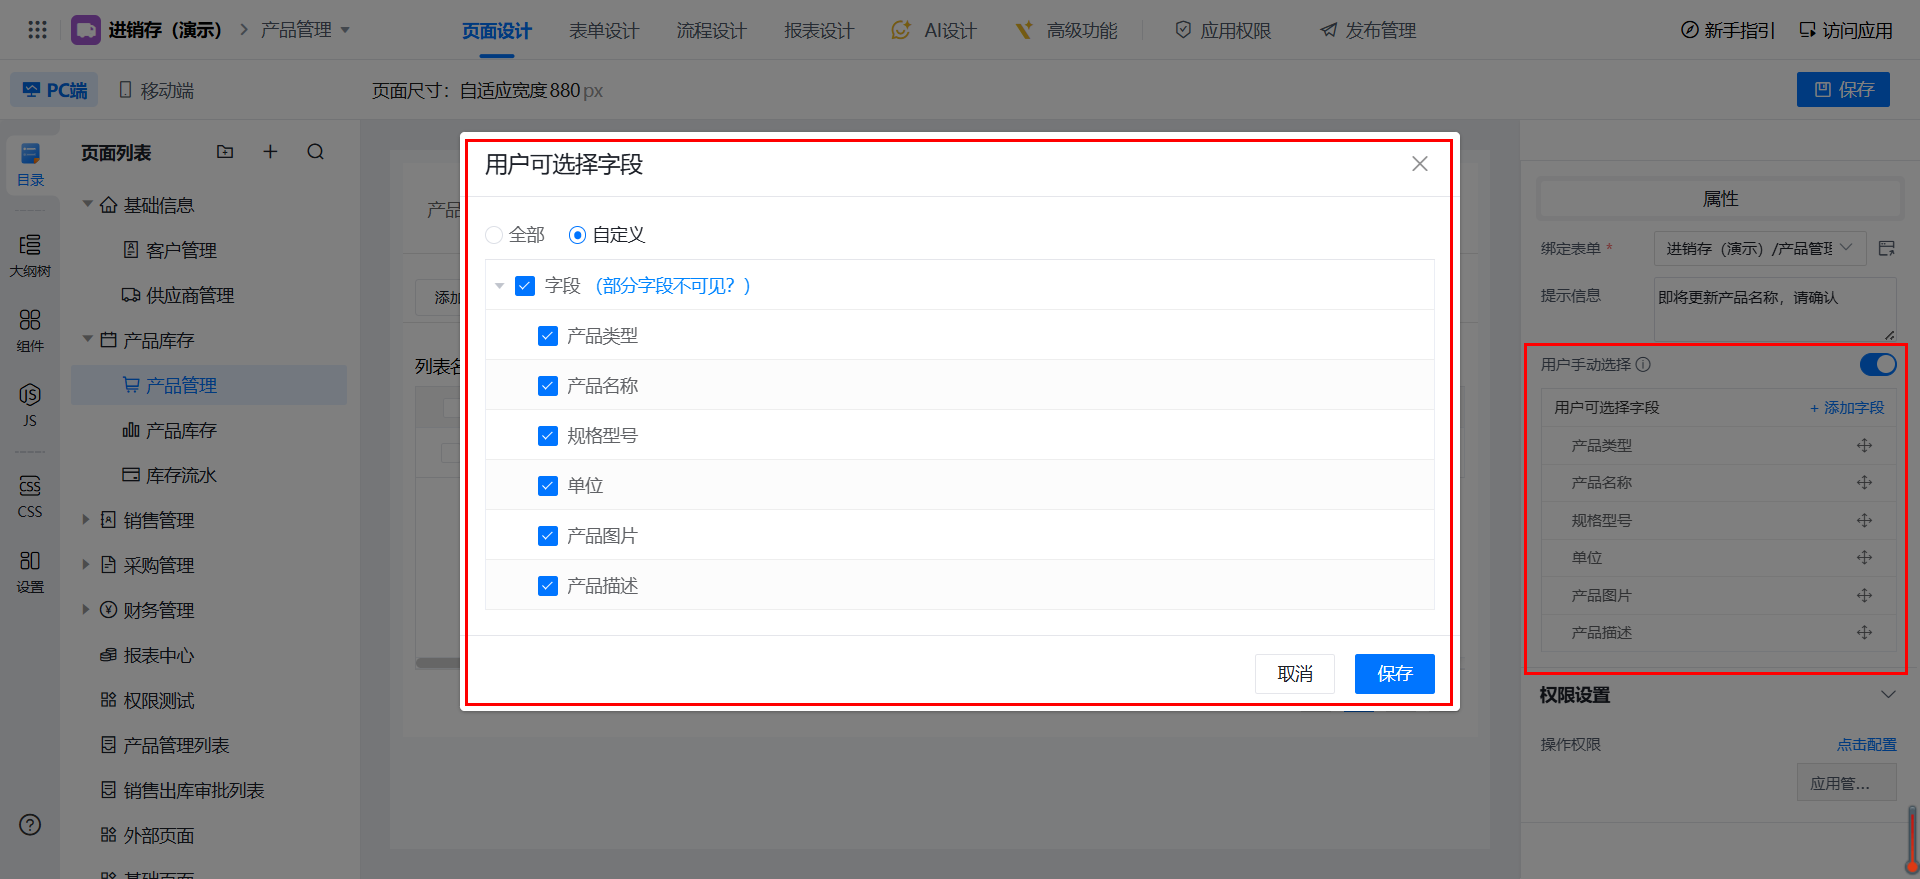Click the help question mark icon
The width and height of the screenshot is (1920, 879).
(30, 825)
